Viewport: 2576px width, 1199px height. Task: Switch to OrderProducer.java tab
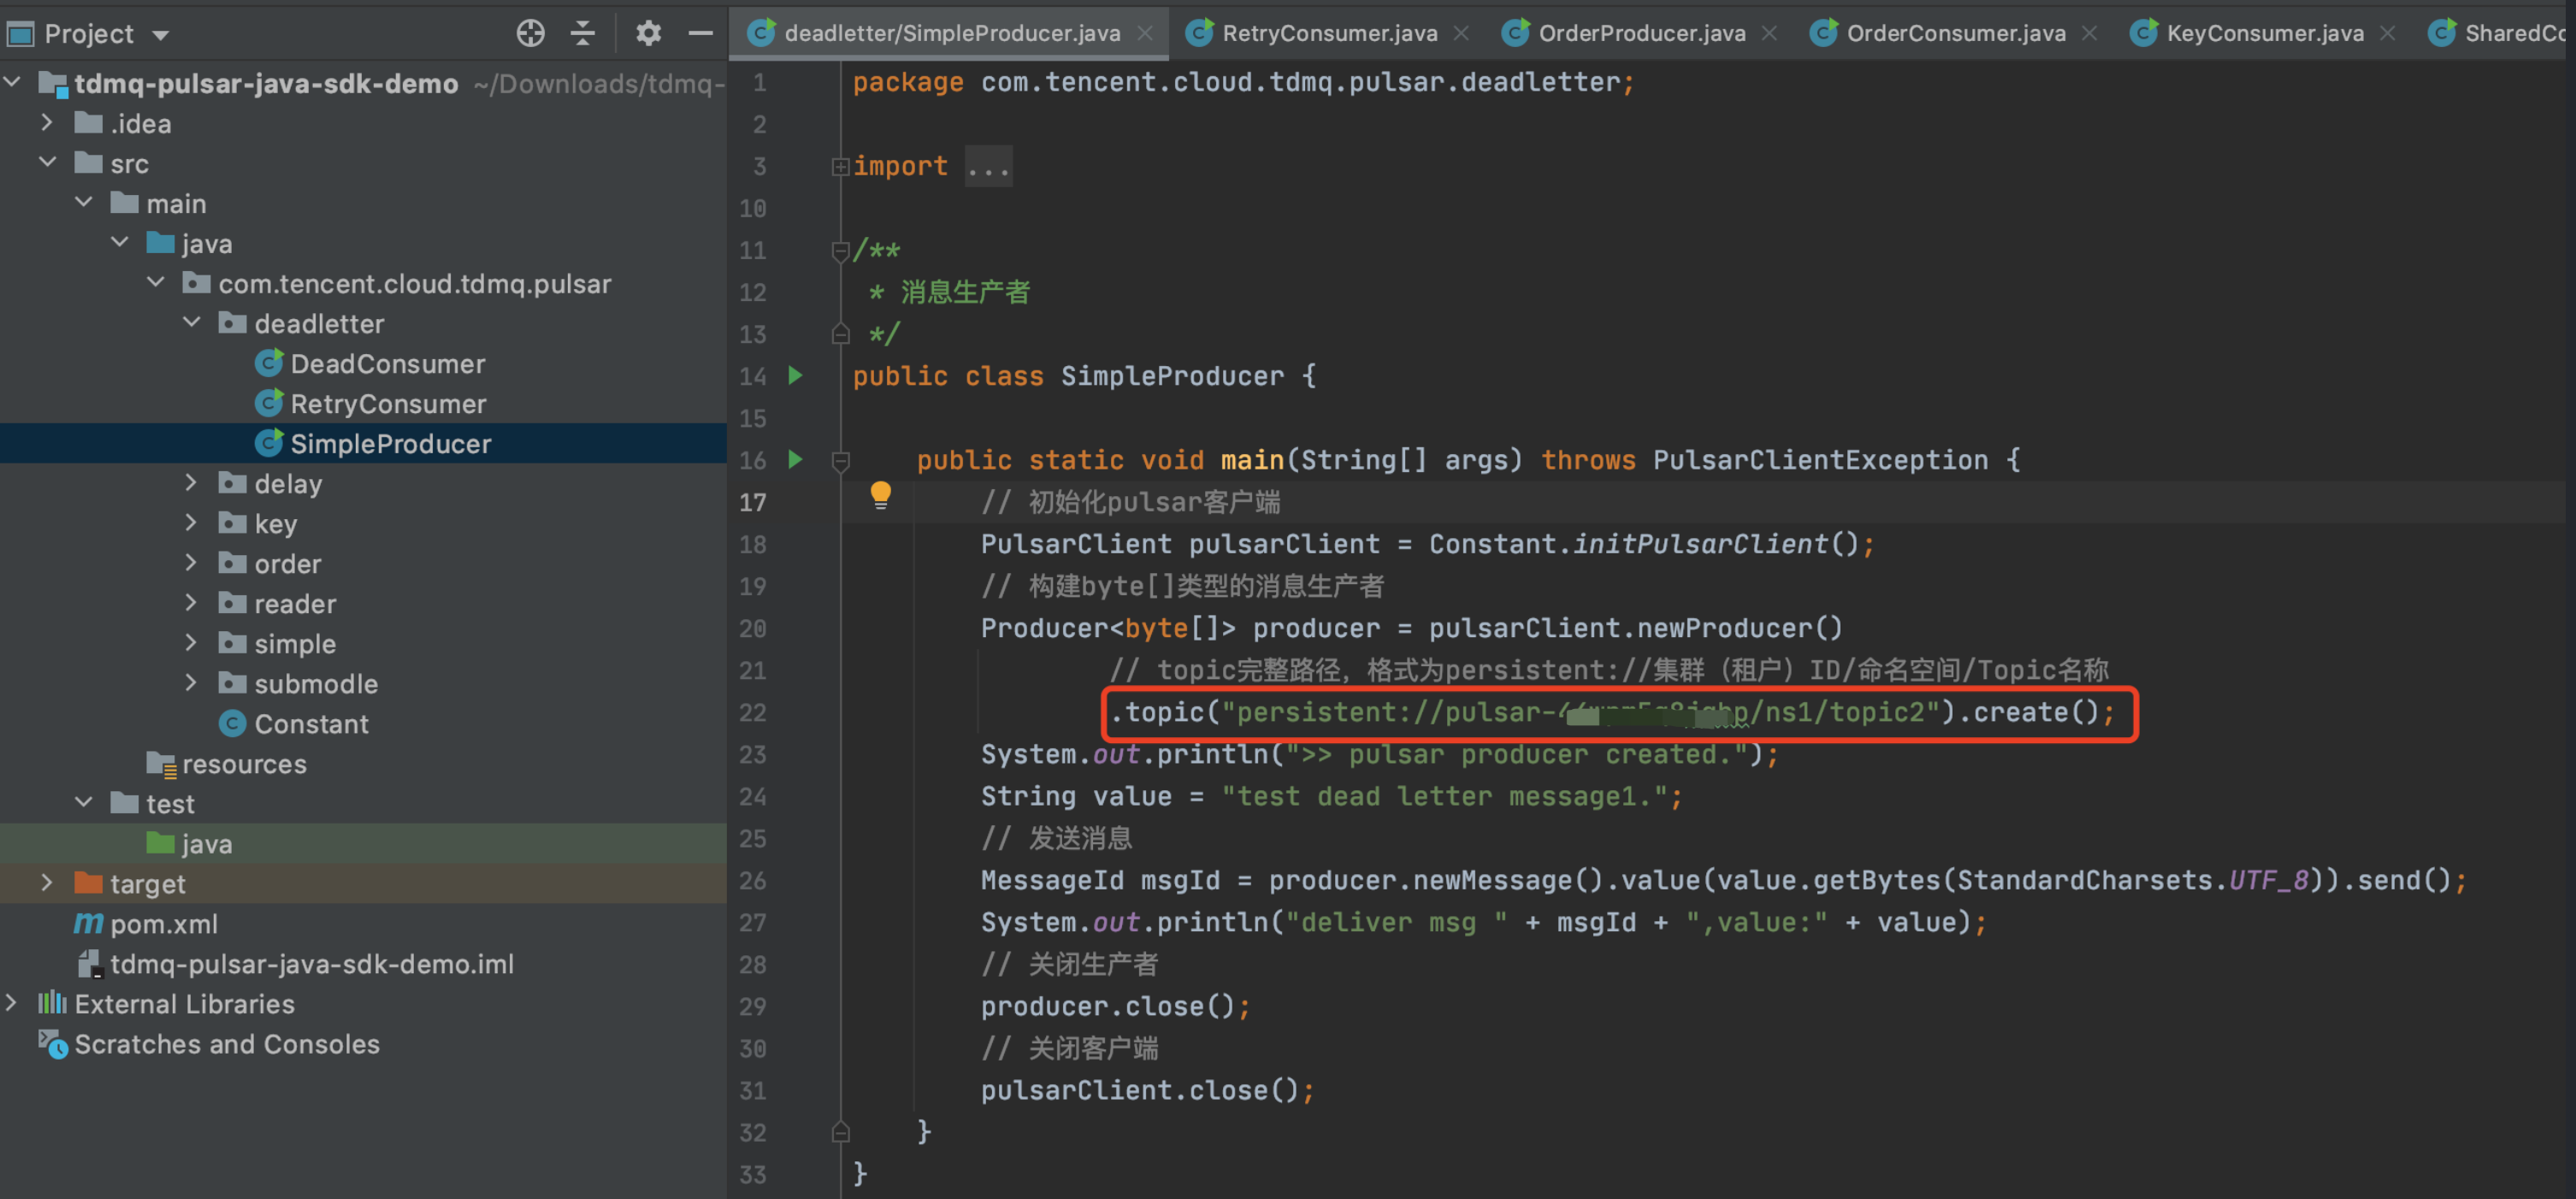pos(1641,33)
